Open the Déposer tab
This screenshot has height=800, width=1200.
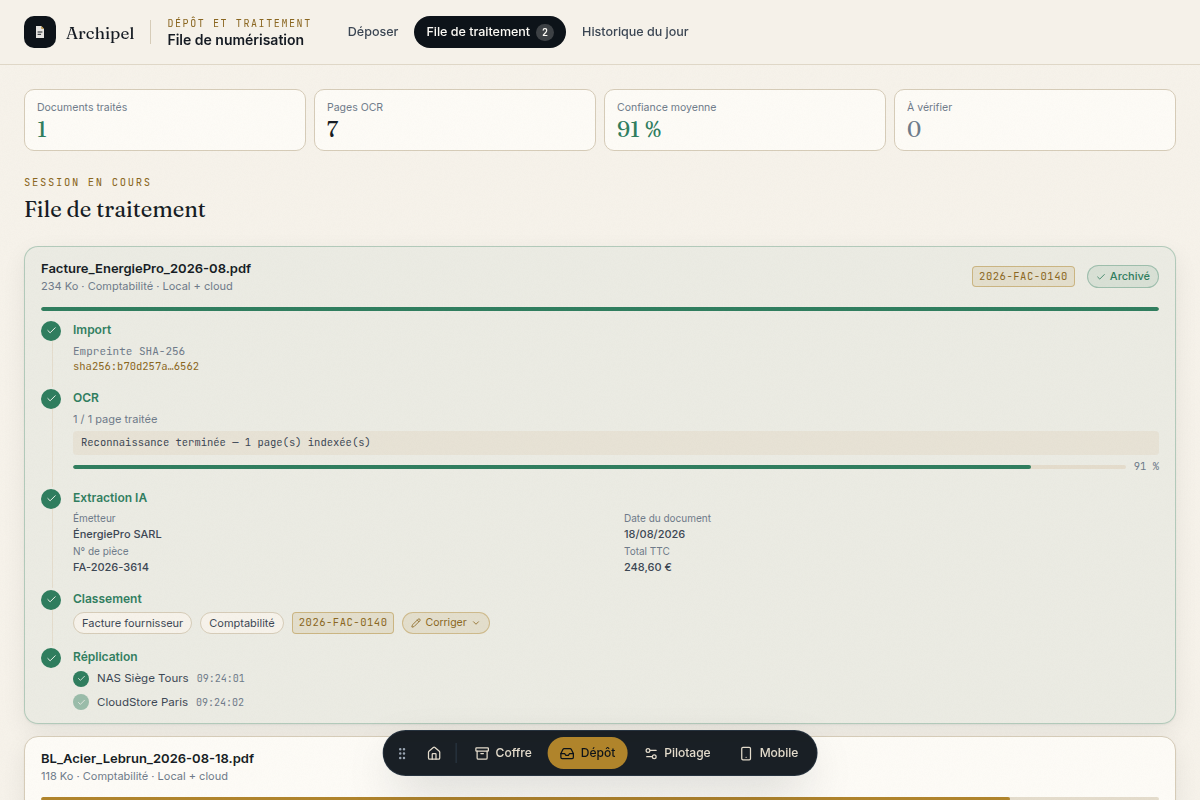pyautogui.click(x=373, y=32)
